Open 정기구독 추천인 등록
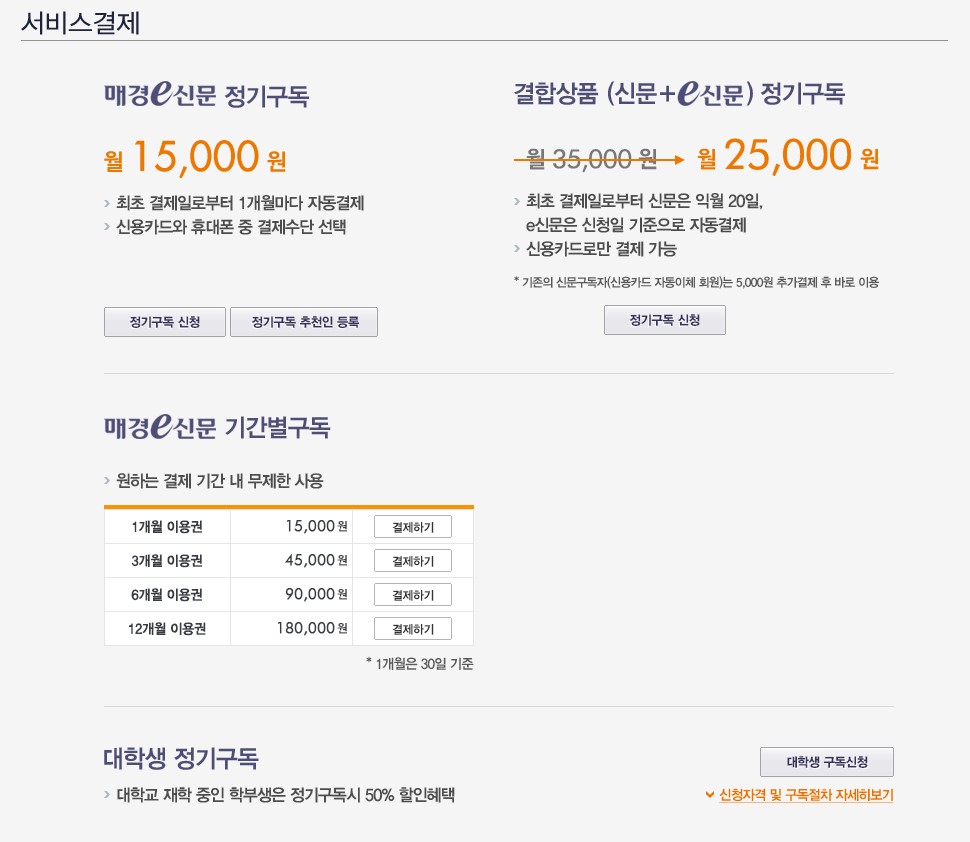970x842 pixels. (x=304, y=321)
